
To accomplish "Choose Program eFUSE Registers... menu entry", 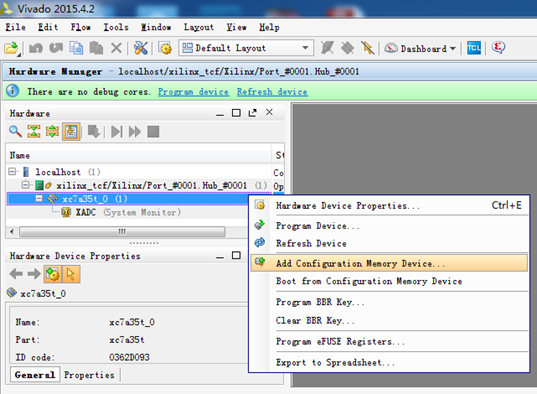I will tap(389, 342).
